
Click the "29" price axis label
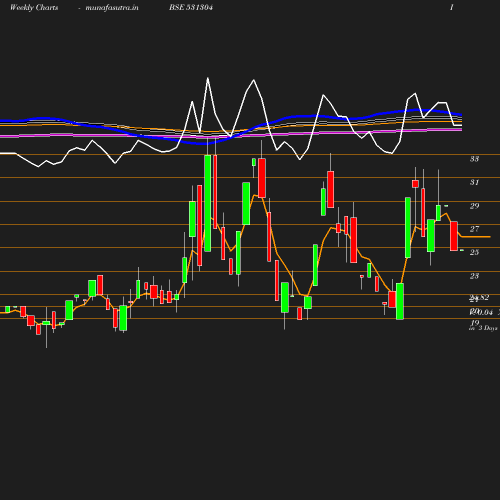[474, 206]
